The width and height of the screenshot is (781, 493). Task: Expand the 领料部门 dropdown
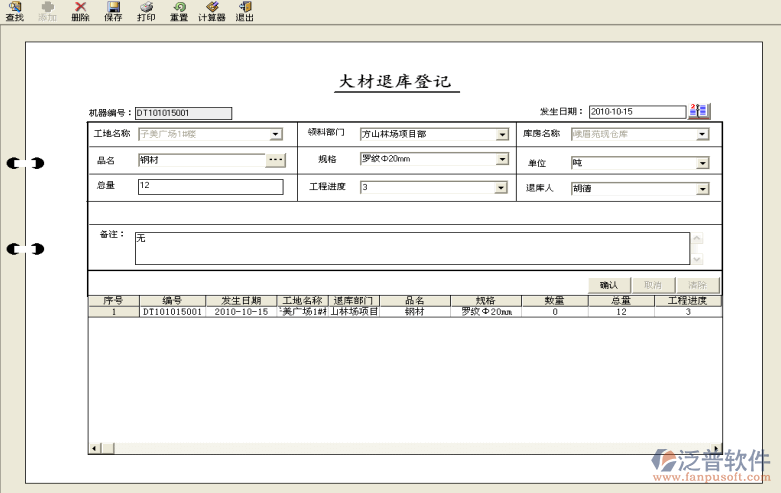pos(502,135)
